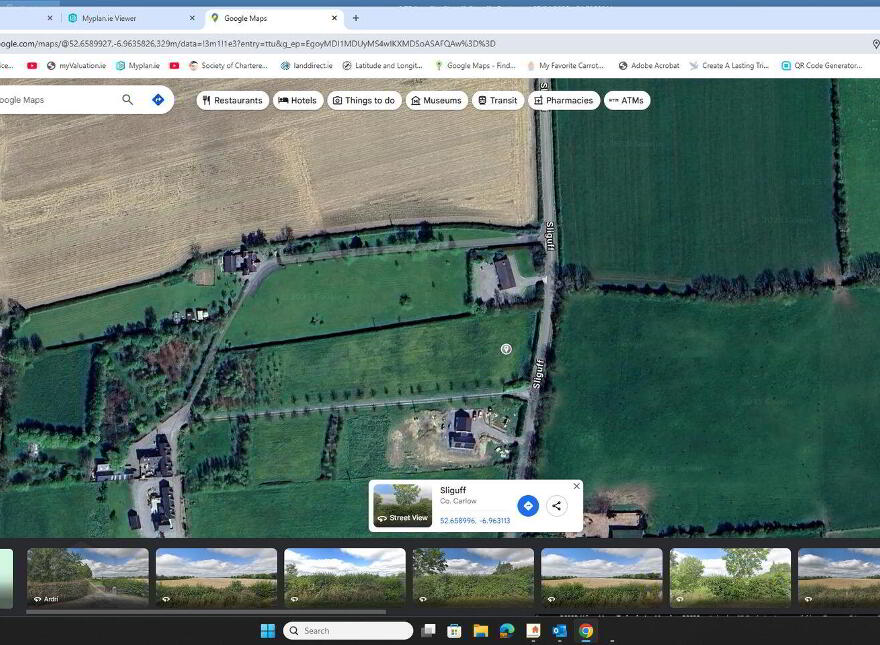The height and width of the screenshot is (645, 880).
Task: Show Transit options chip
Action: 498,100
